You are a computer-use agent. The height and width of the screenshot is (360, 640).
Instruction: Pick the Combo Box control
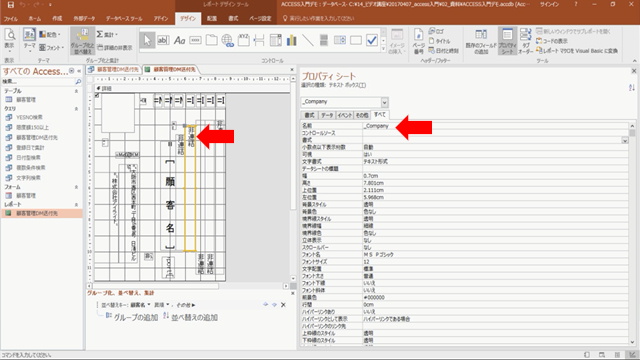pyautogui.click(x=276, y=40)
